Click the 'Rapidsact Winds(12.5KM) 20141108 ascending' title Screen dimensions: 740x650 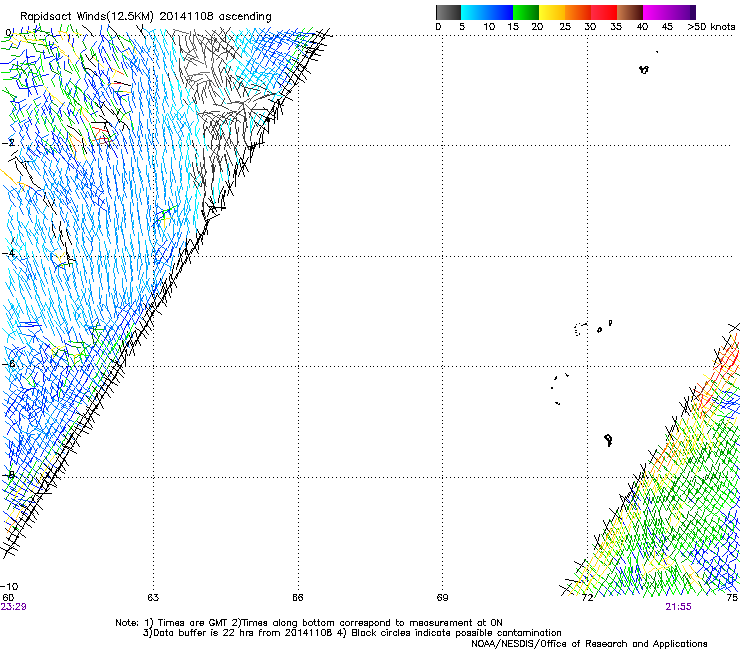[x=146, y=16]
